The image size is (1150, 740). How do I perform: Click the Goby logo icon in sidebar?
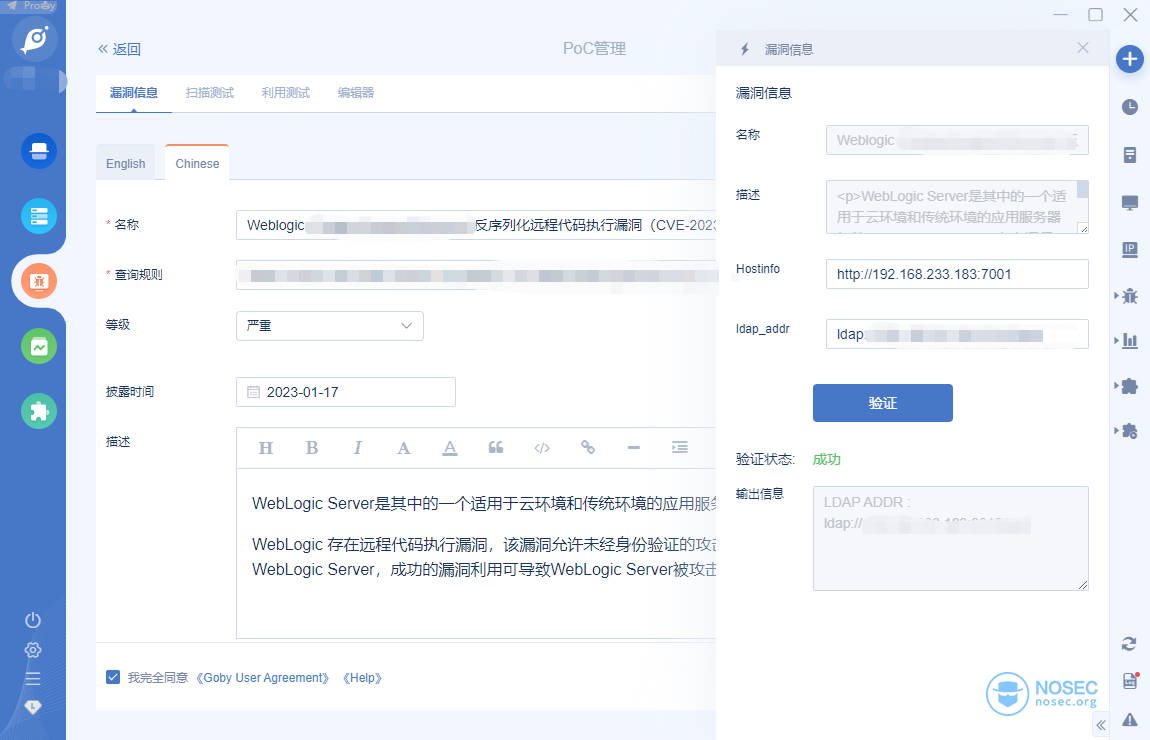[x=34, y=39]
